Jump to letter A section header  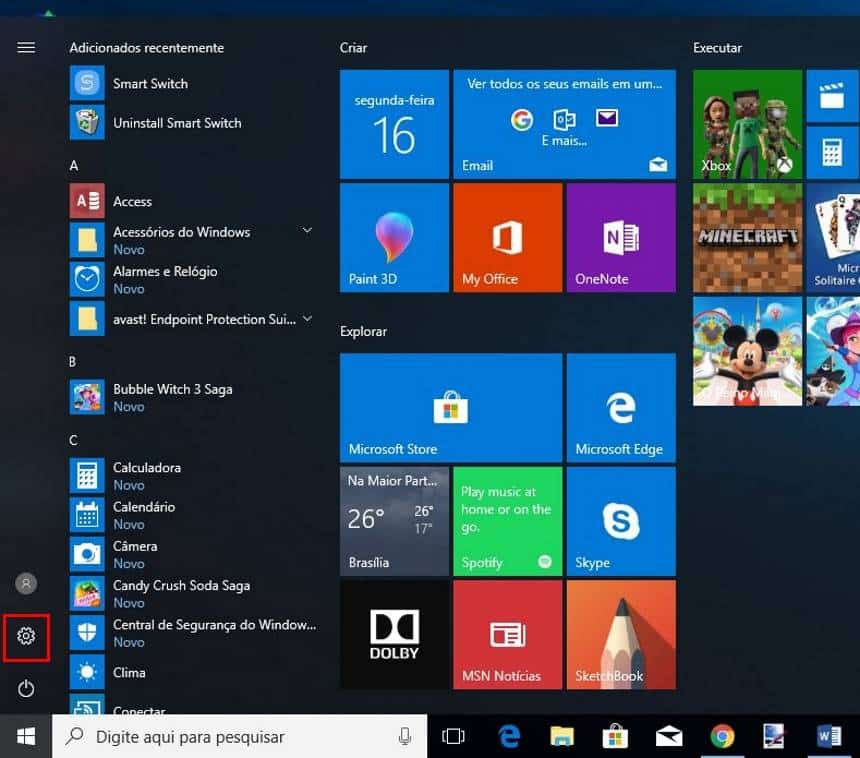coord(74,166)
